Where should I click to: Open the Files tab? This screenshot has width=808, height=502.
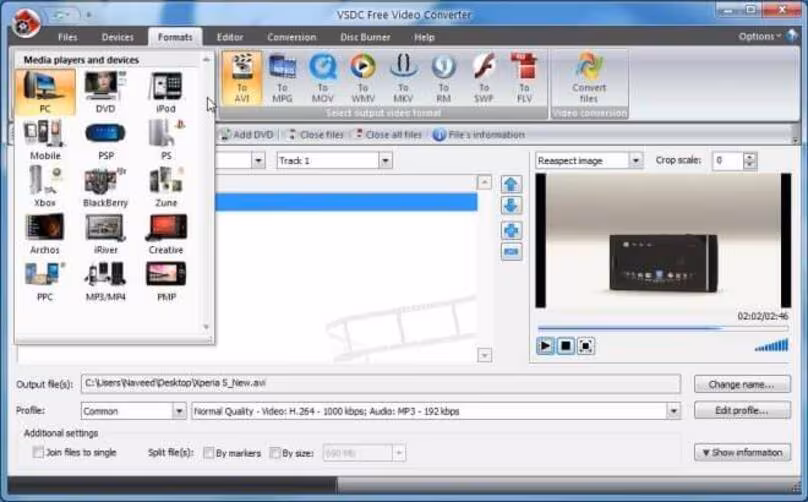[x=68, y=37]
